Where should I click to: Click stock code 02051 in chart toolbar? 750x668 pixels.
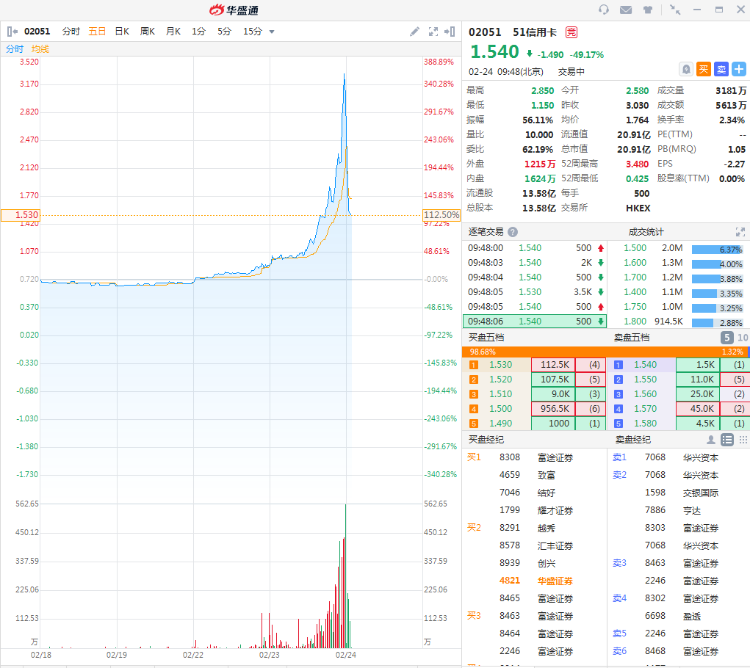(37, 32)
